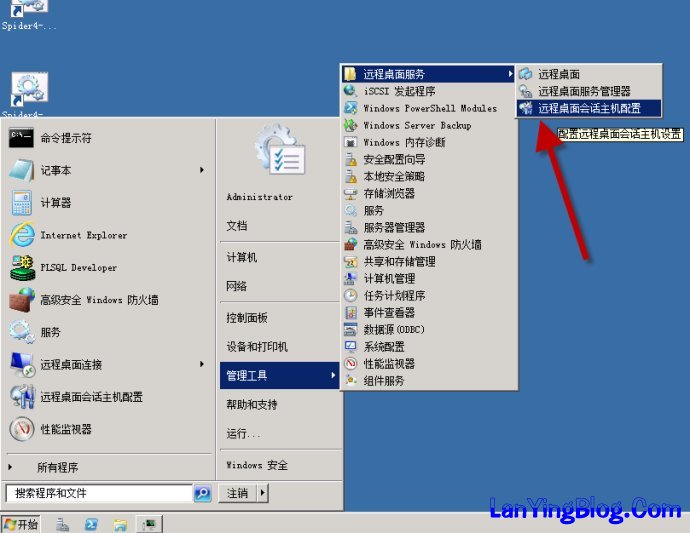Open 运行... from Start menu
Screen dimensions: 690x533
click(x=243, y=434)
